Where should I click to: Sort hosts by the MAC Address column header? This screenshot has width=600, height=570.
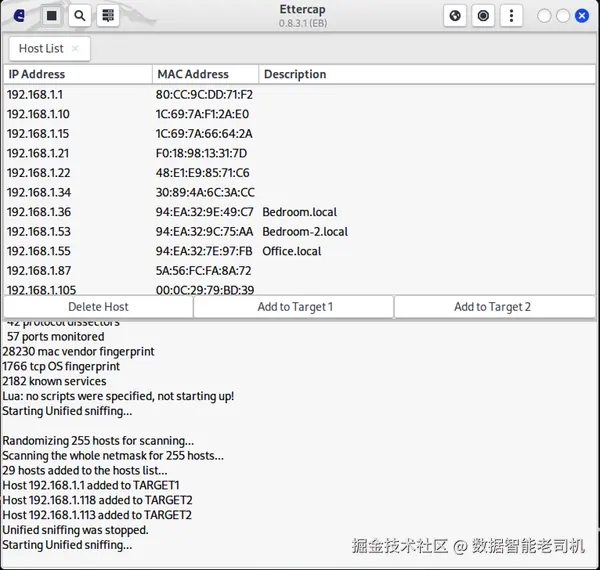(x=205, y=74)
